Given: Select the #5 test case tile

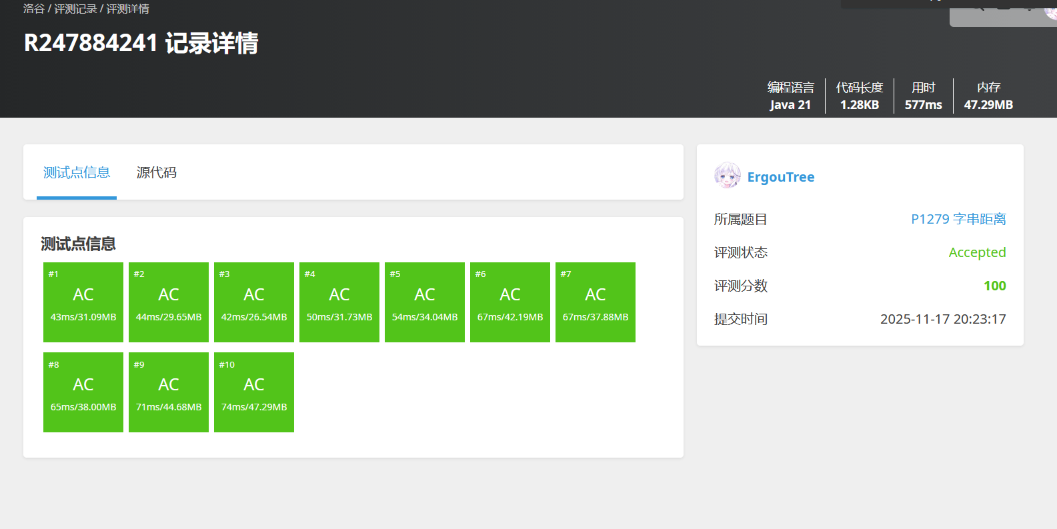Looking at the screenshot, I should (425, 302).
